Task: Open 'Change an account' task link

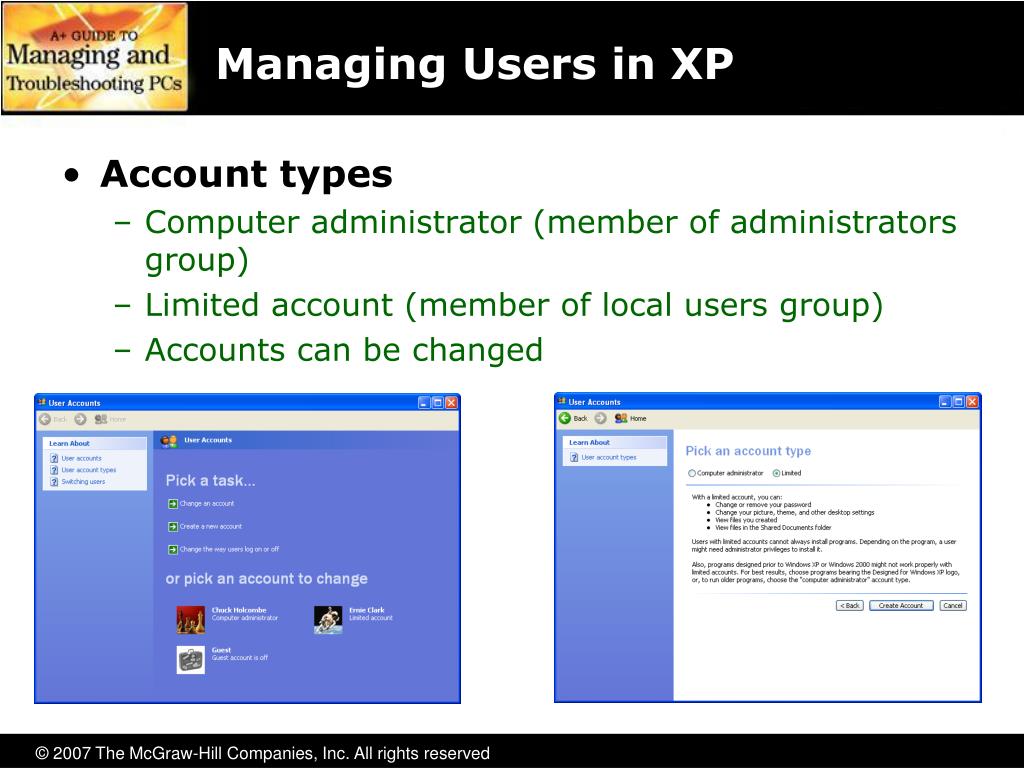Action: click(206, 504)
